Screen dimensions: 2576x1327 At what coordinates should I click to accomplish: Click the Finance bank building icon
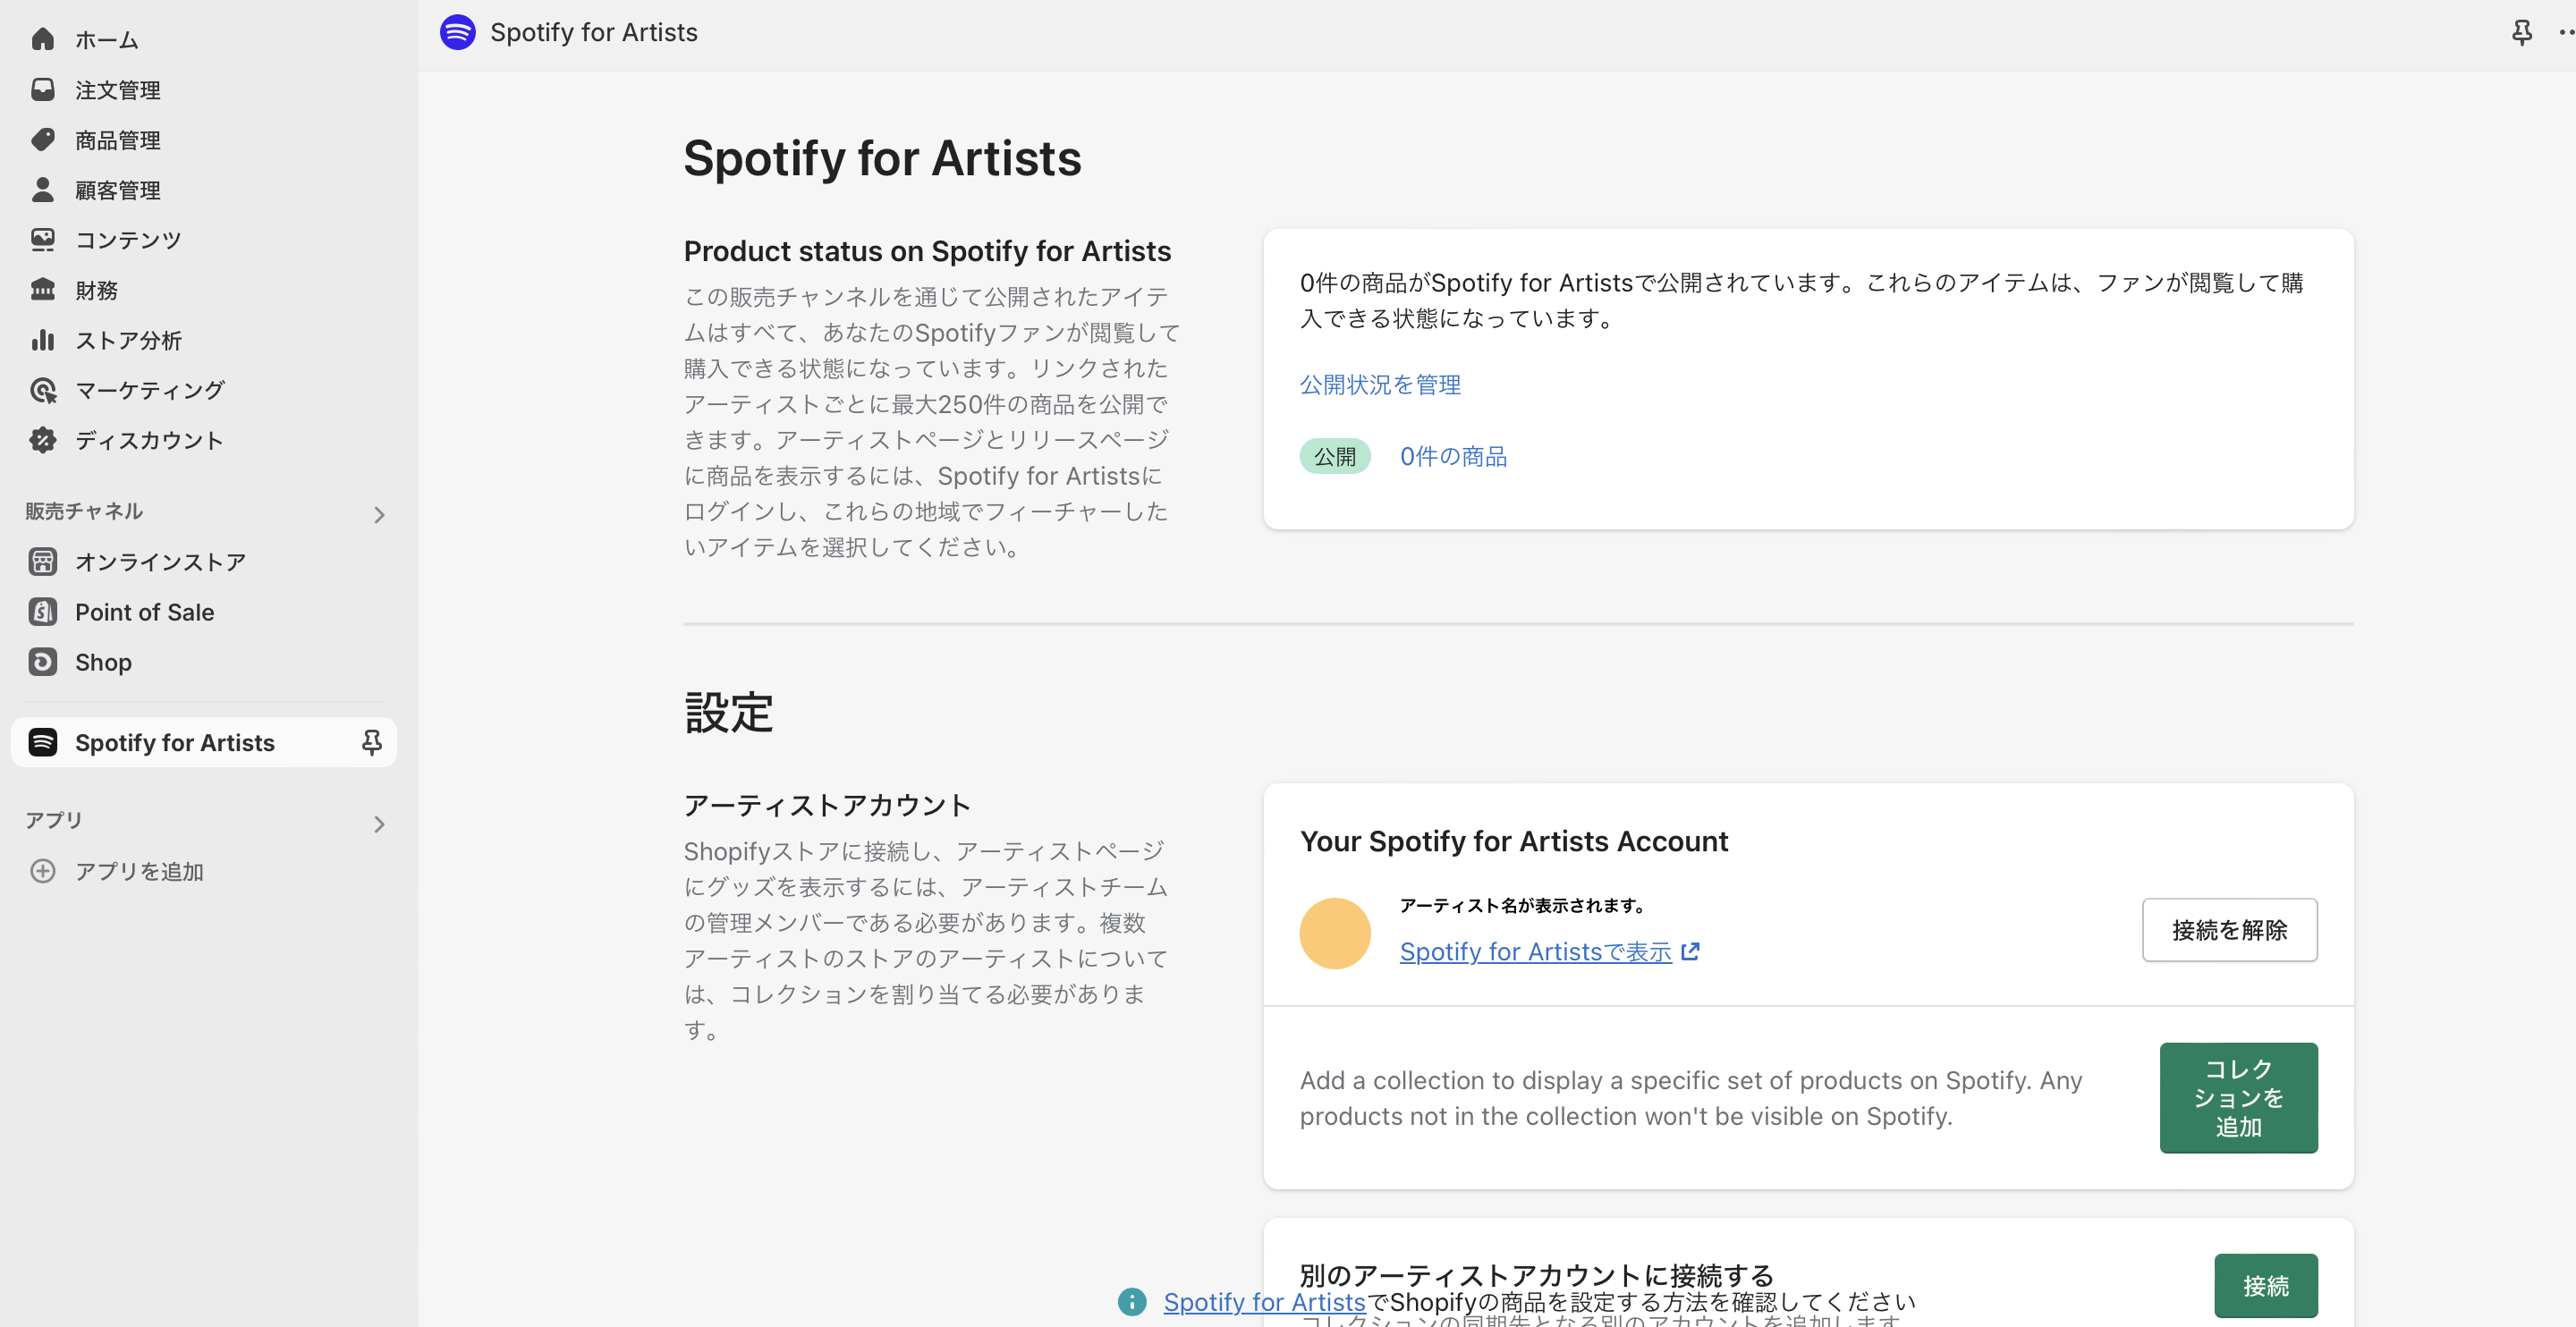coord(42,289)
